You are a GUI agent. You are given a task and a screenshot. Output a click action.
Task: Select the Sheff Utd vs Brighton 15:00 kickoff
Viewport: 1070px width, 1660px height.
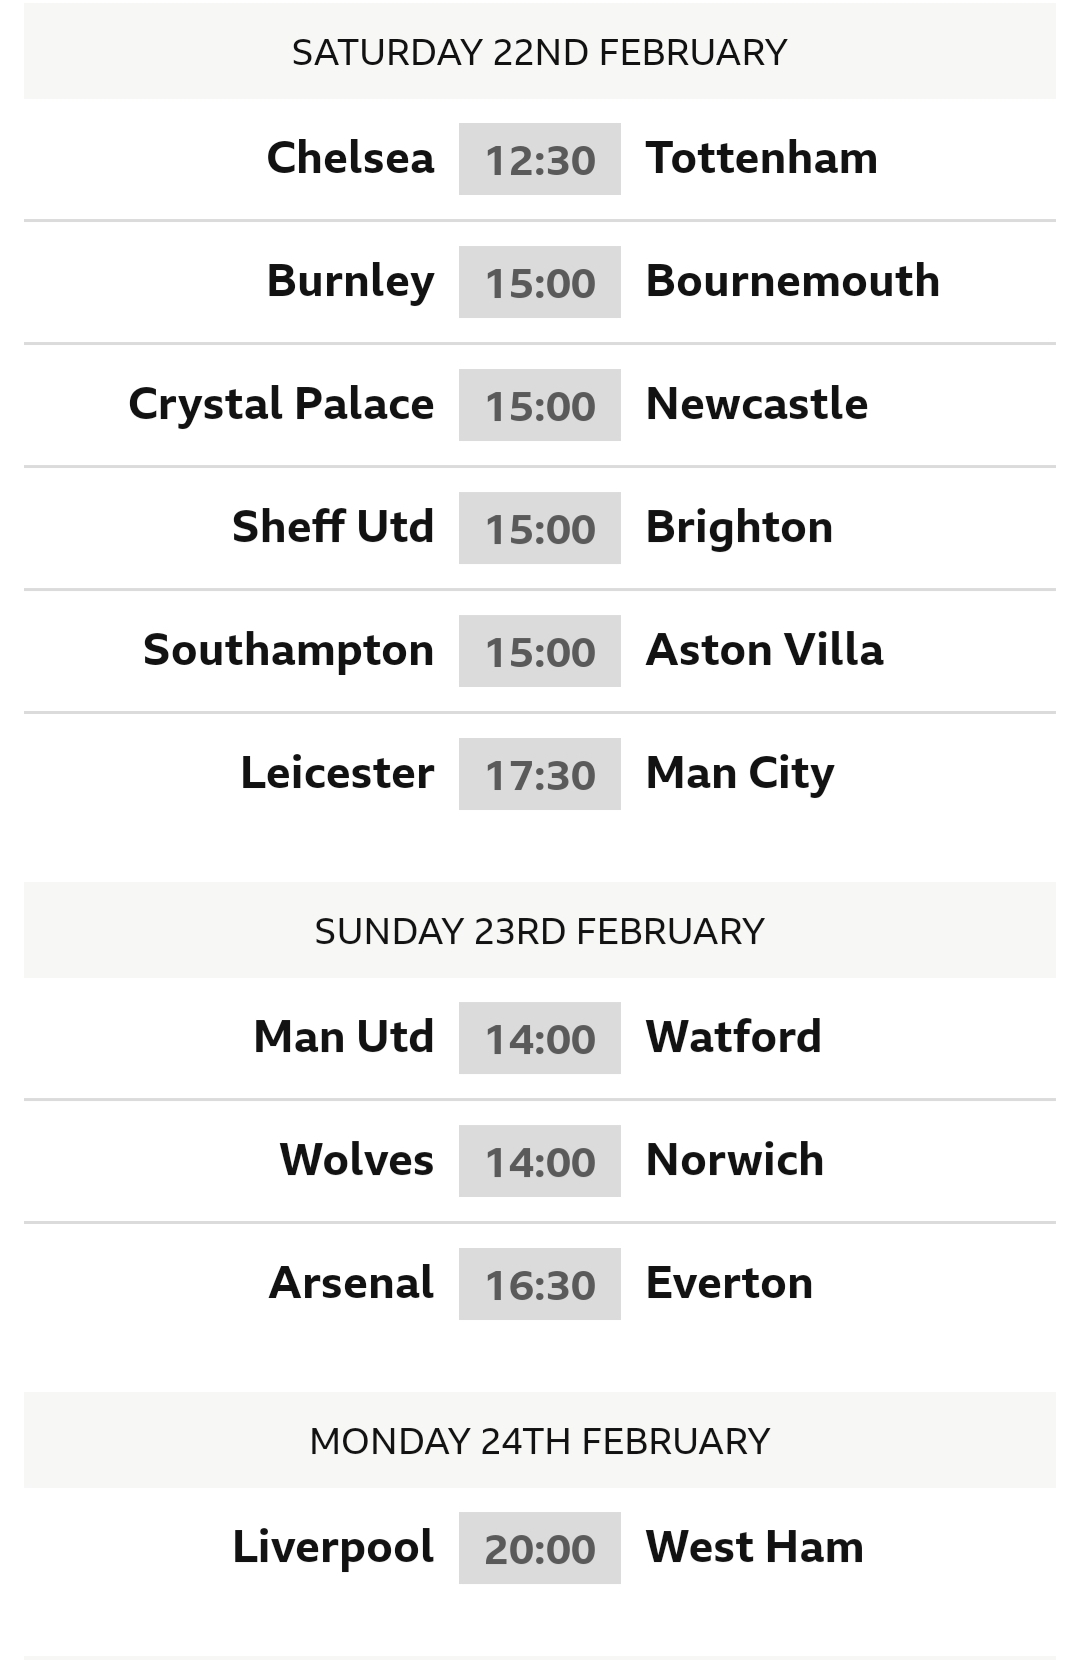coord(540,528)
